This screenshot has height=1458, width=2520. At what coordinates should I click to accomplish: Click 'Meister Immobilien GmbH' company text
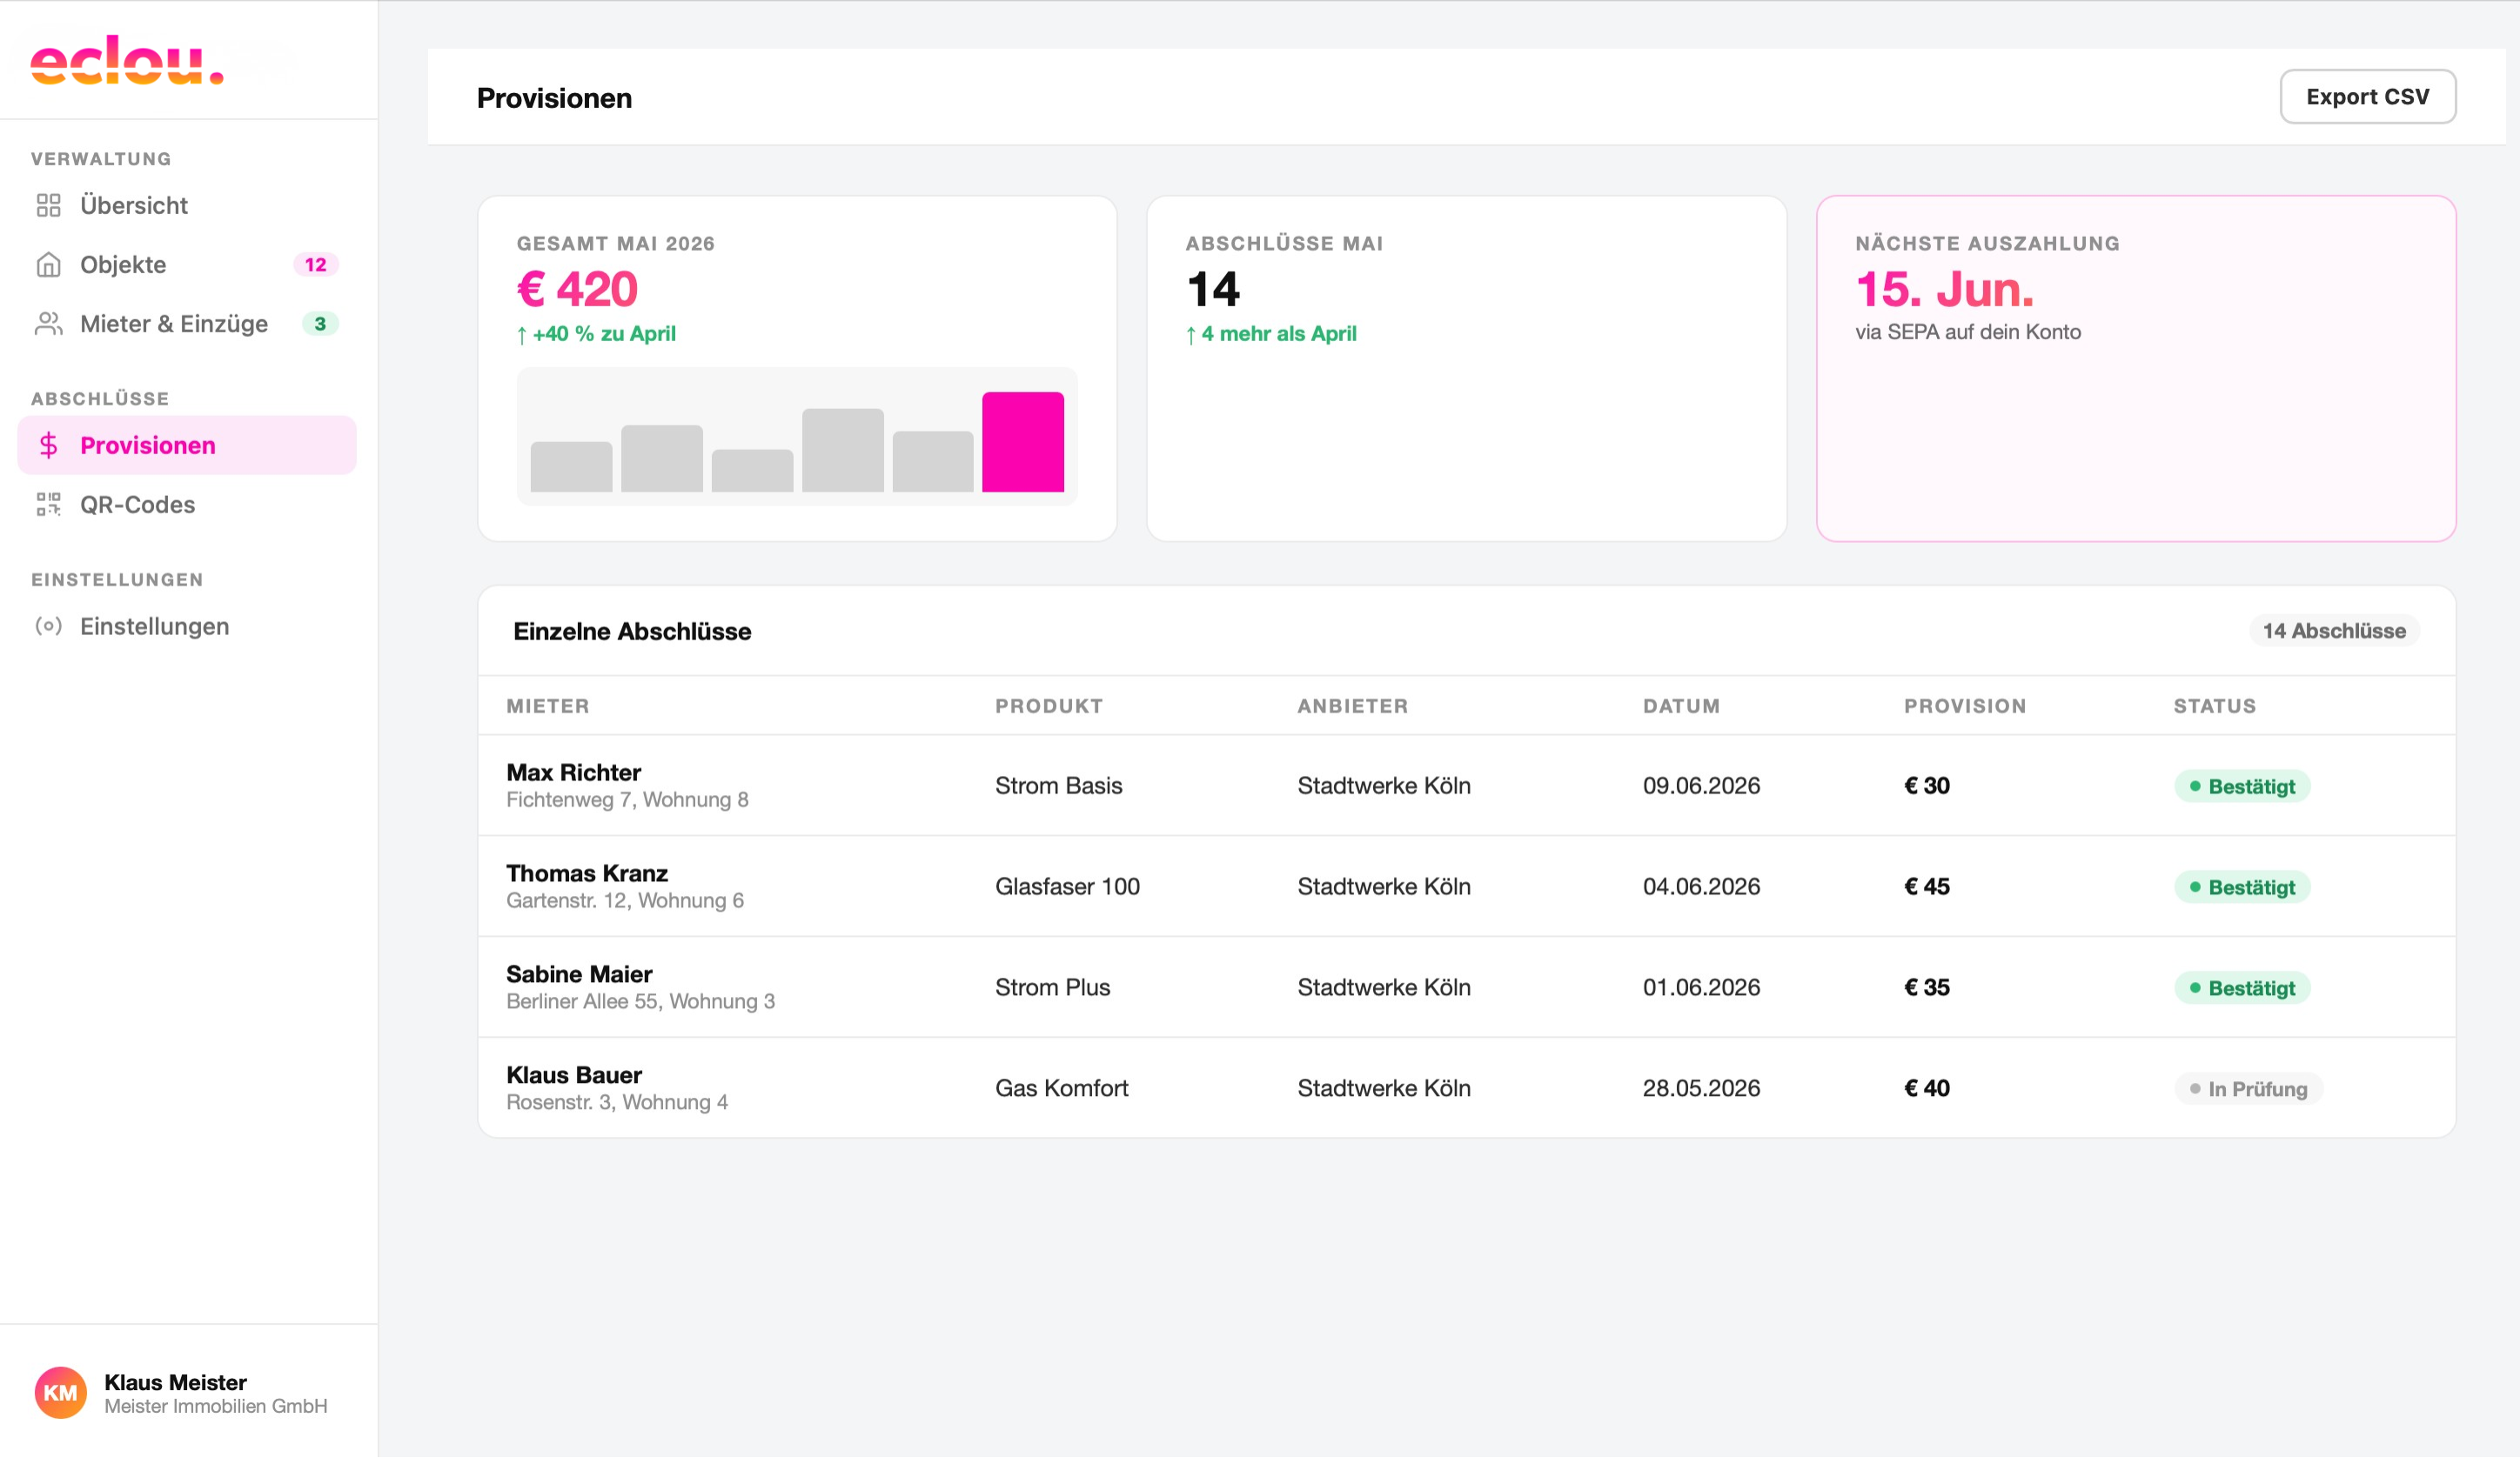[x=215, y=1407]
